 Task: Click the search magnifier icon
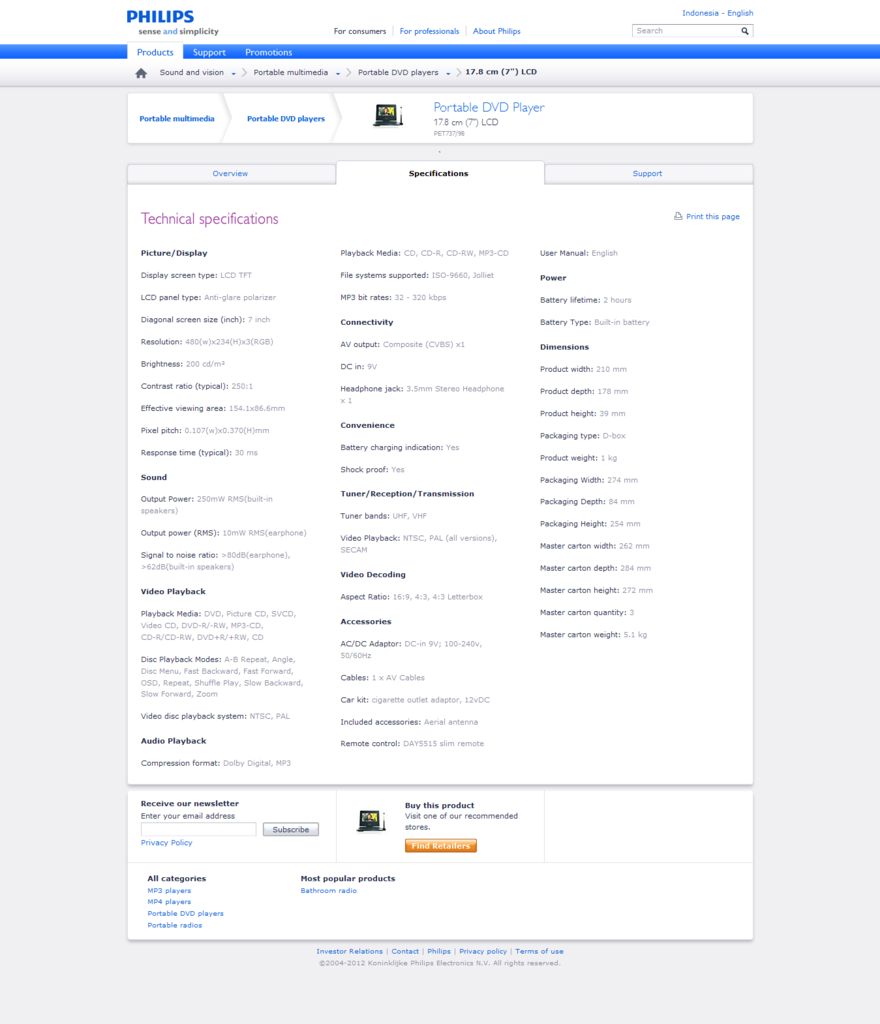point(744,31)
